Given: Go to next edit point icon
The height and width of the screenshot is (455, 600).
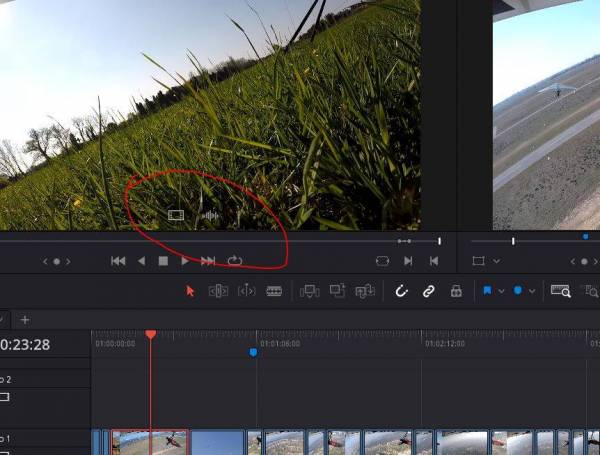Looking at the screenshot, I should point(408,261).
